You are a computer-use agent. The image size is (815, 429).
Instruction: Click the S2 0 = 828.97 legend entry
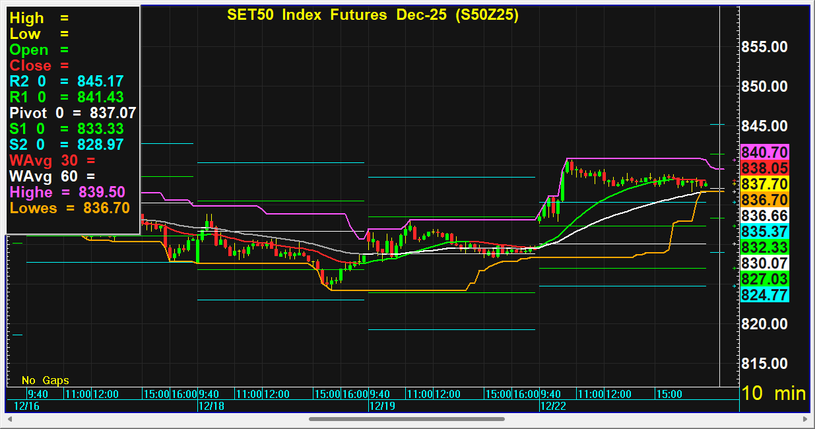pos(67,145)
